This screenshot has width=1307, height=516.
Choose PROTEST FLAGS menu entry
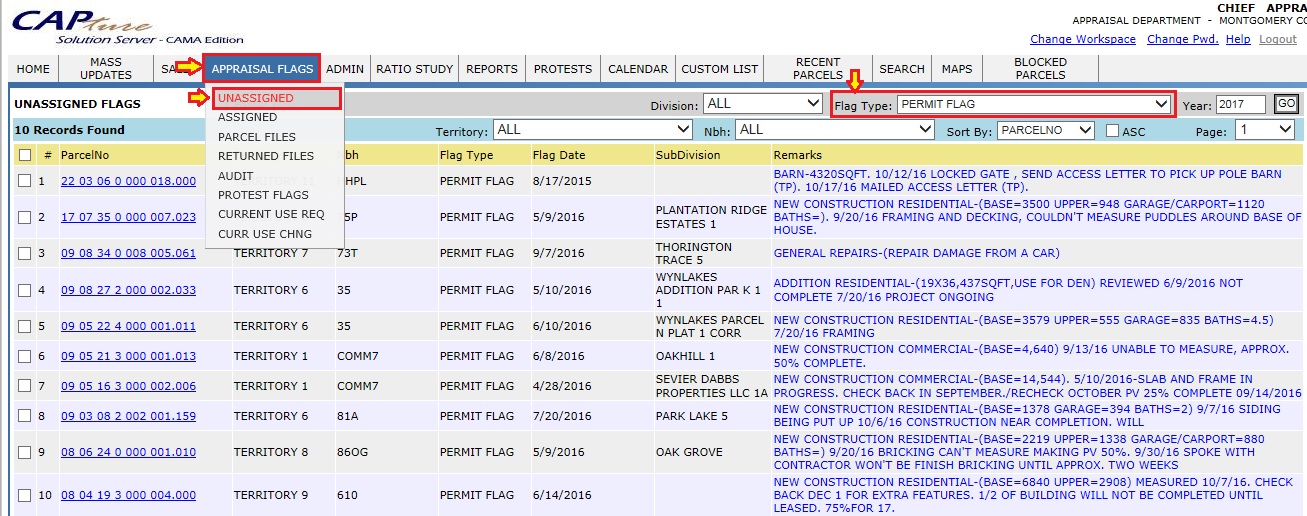pos(263,195)
